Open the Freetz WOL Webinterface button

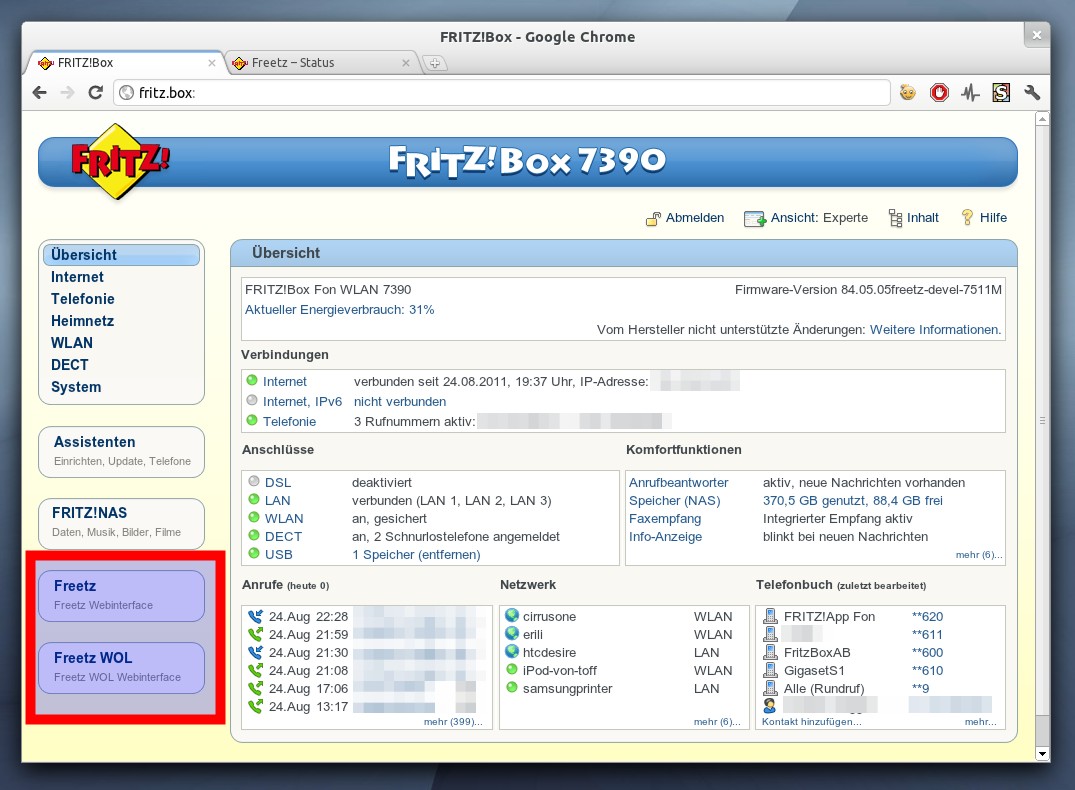pos(121,666)
